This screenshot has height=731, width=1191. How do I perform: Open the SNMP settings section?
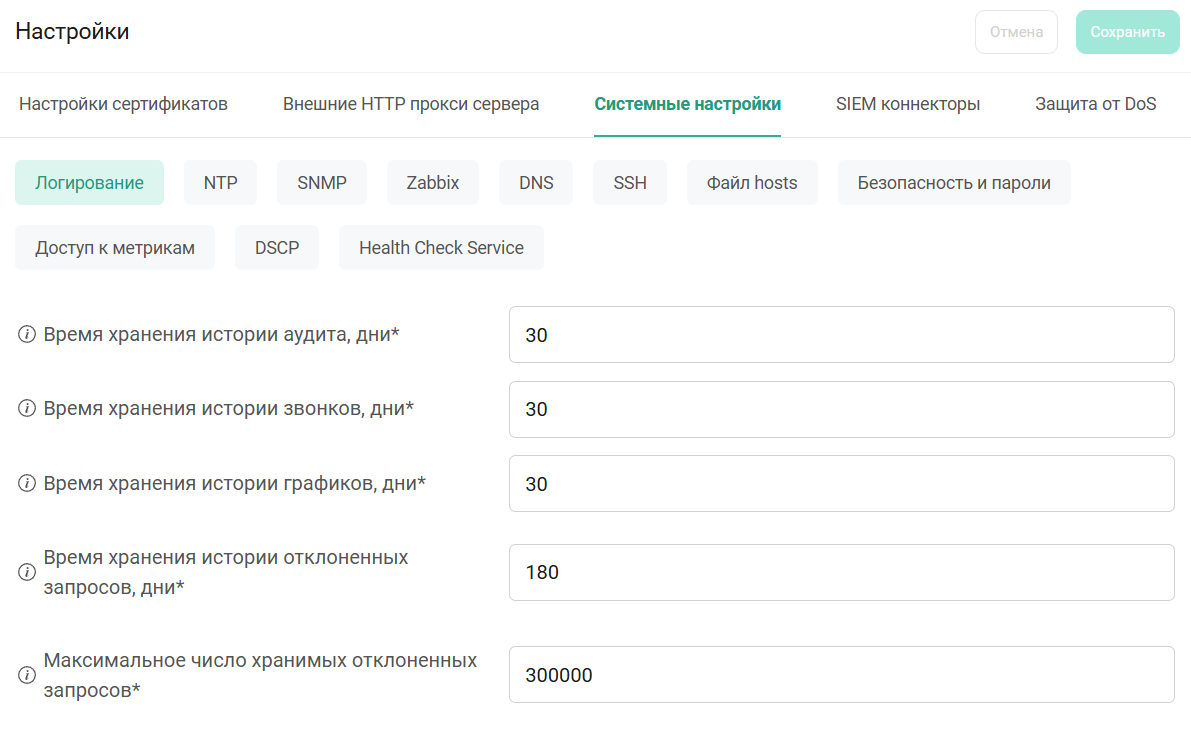click(x=322, y=183)
